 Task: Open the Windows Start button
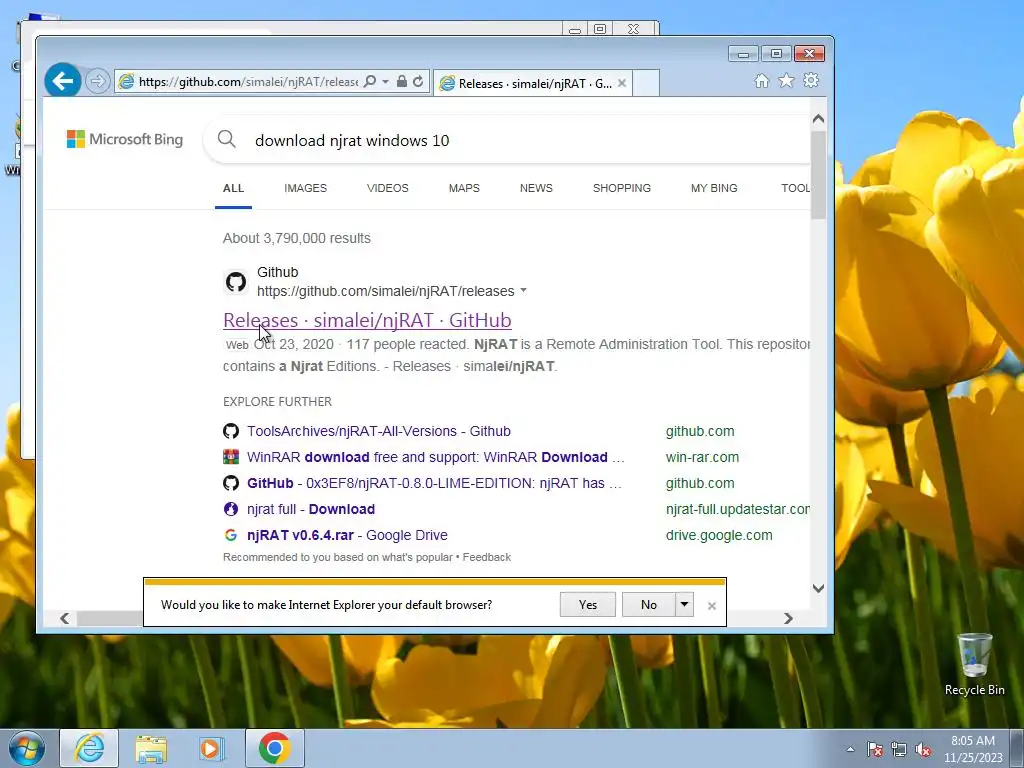pyautogui.click(x=27, y=748)
